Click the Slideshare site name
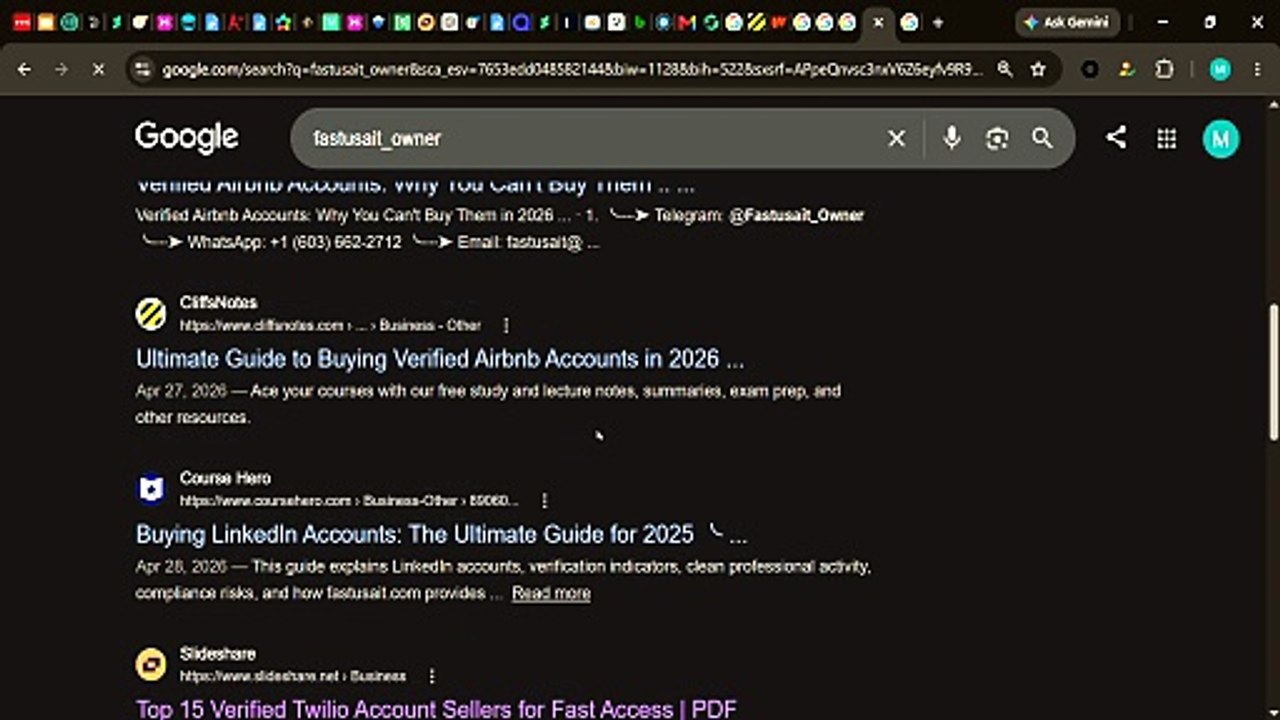Screen dimensions: 1280x720 click(217, 653)
